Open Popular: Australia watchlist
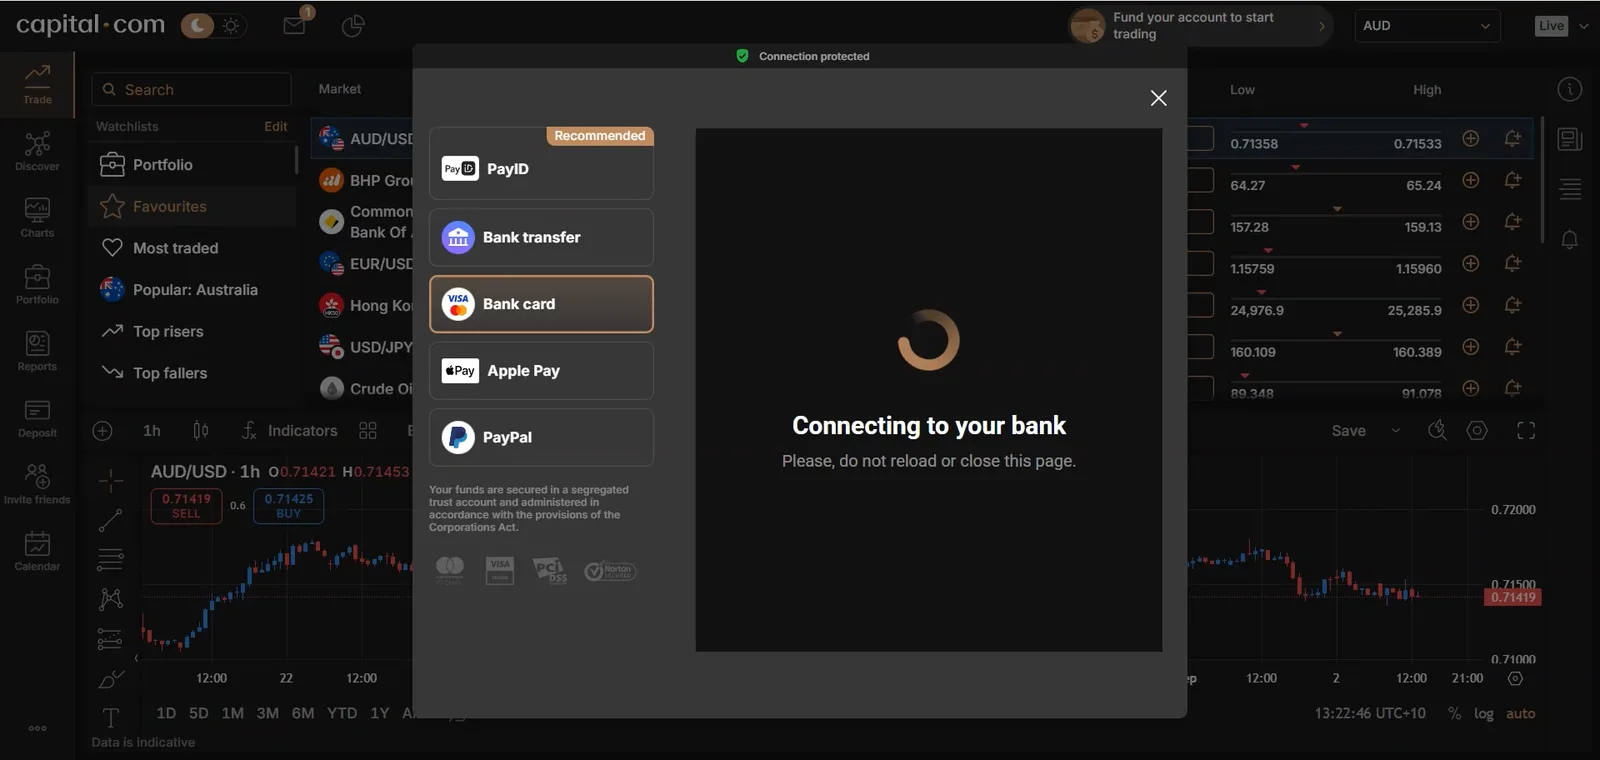The height and width of the screenshot is (760, 1600). pyautogui.click(x=193, y=290)
